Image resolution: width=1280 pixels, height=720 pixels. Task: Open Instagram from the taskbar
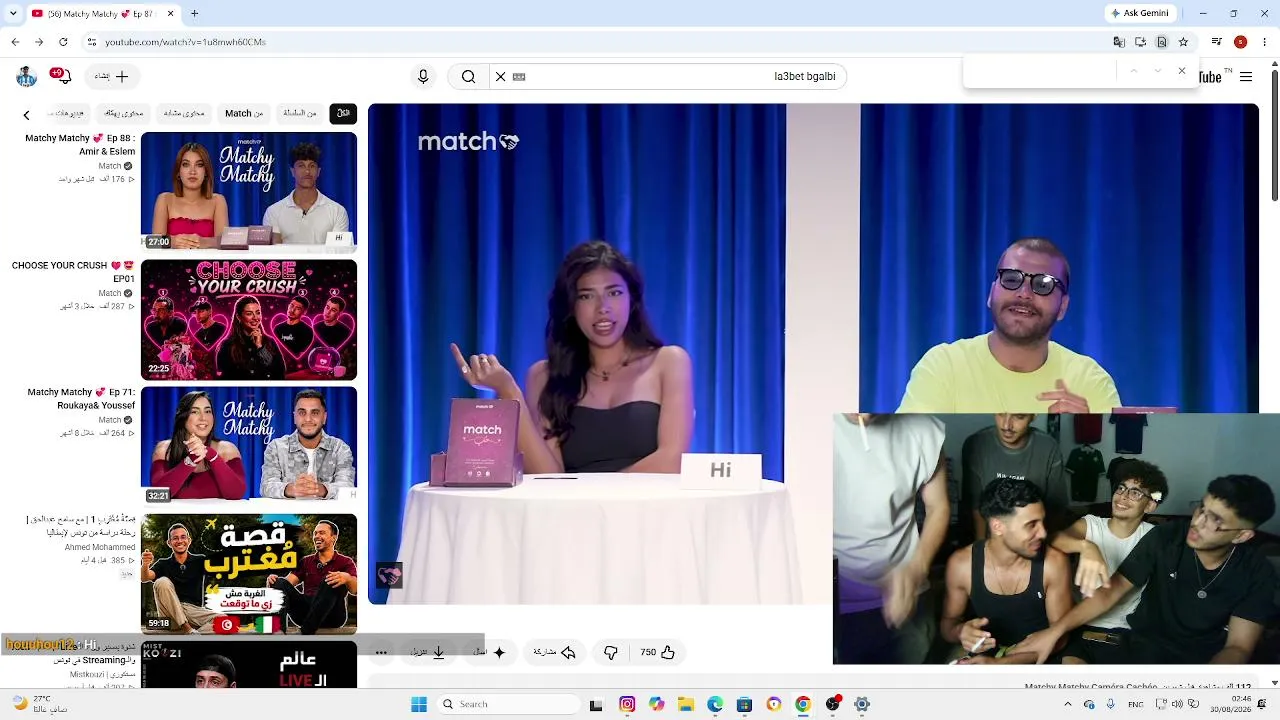[627, 704]
